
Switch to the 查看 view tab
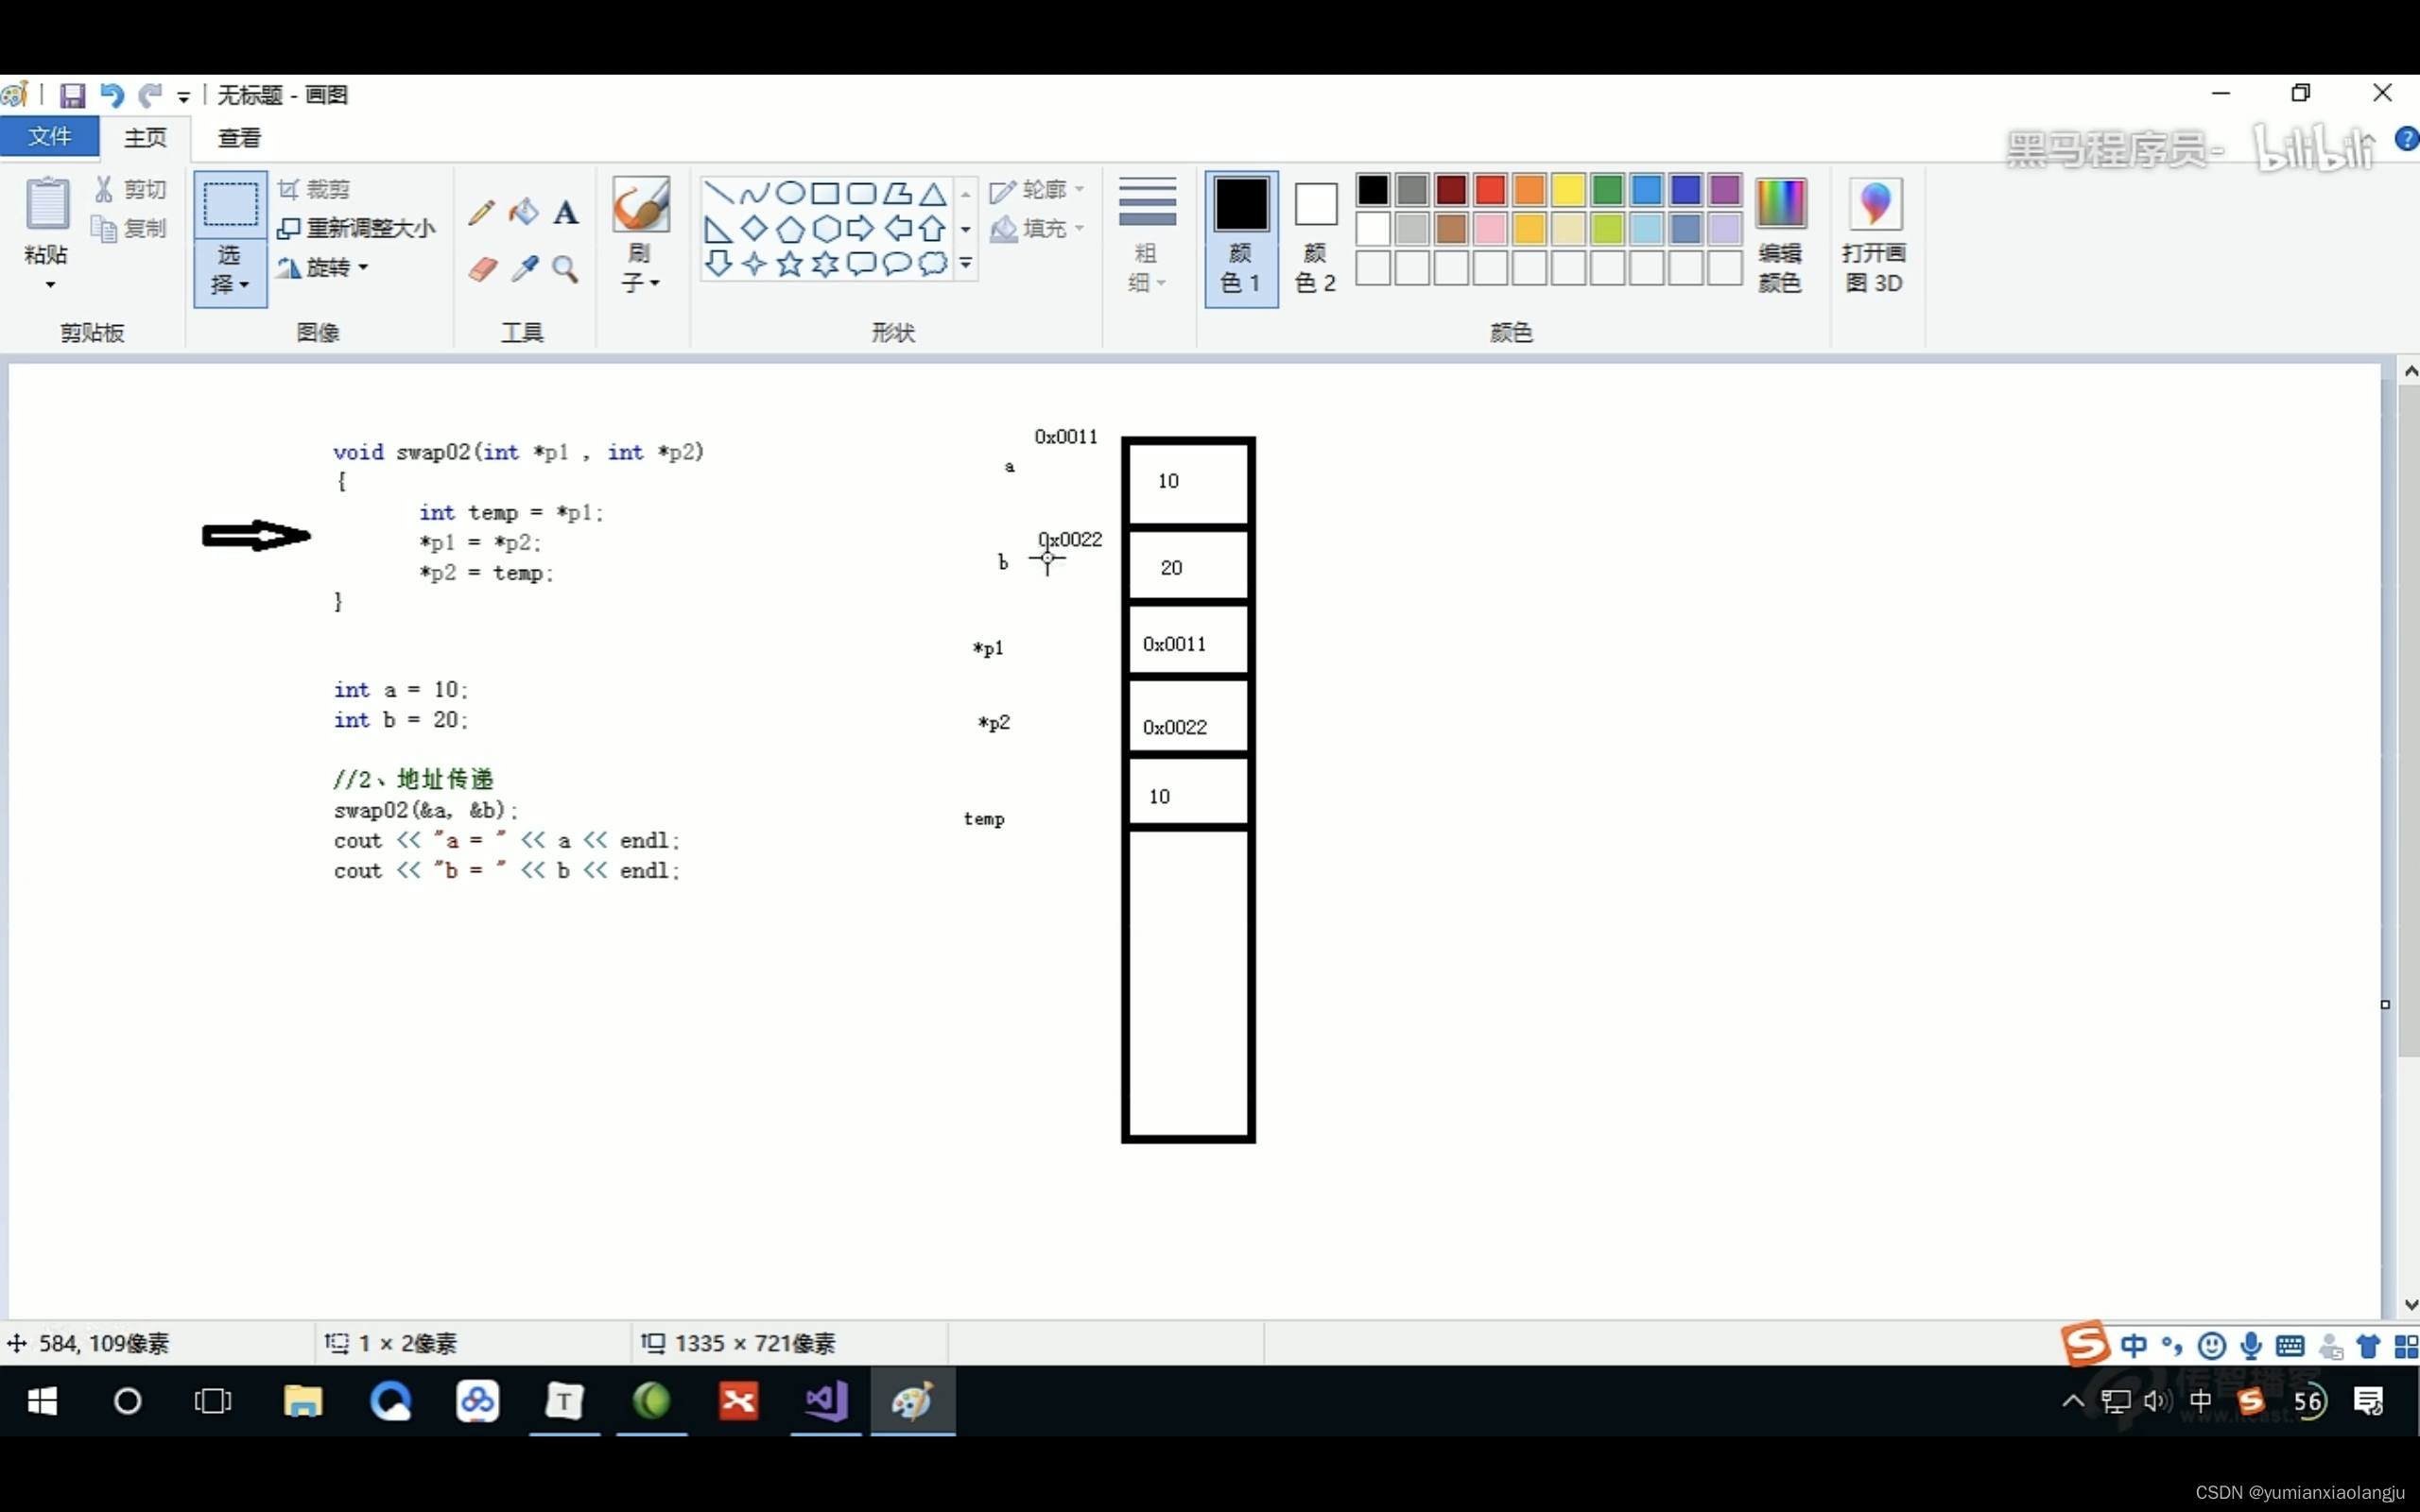click(x=239, y=138)
